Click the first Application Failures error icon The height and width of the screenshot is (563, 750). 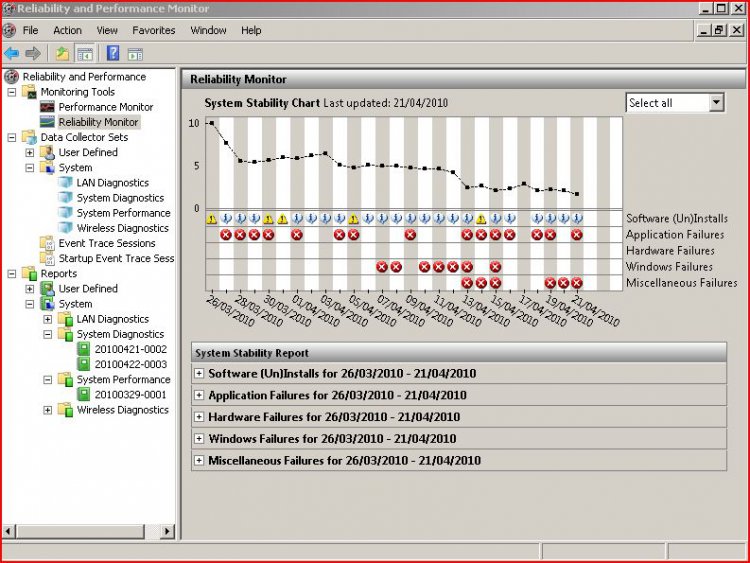tap(226, 235)
